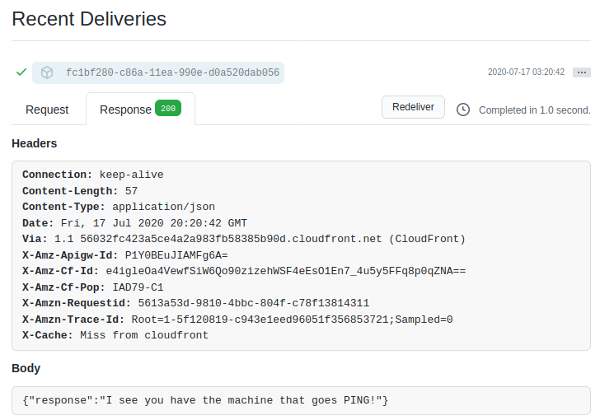
Task: Switch to the Request tab
Action: (47, 110)
